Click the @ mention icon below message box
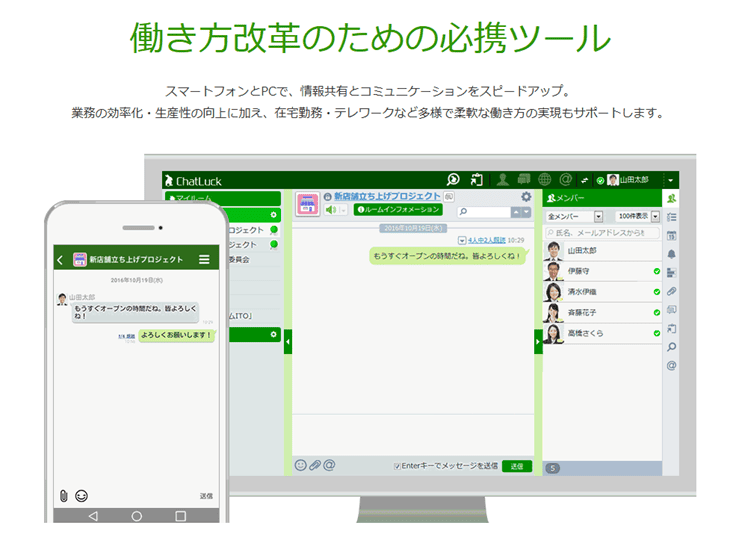The image size is (730, 552). point(329,465)
